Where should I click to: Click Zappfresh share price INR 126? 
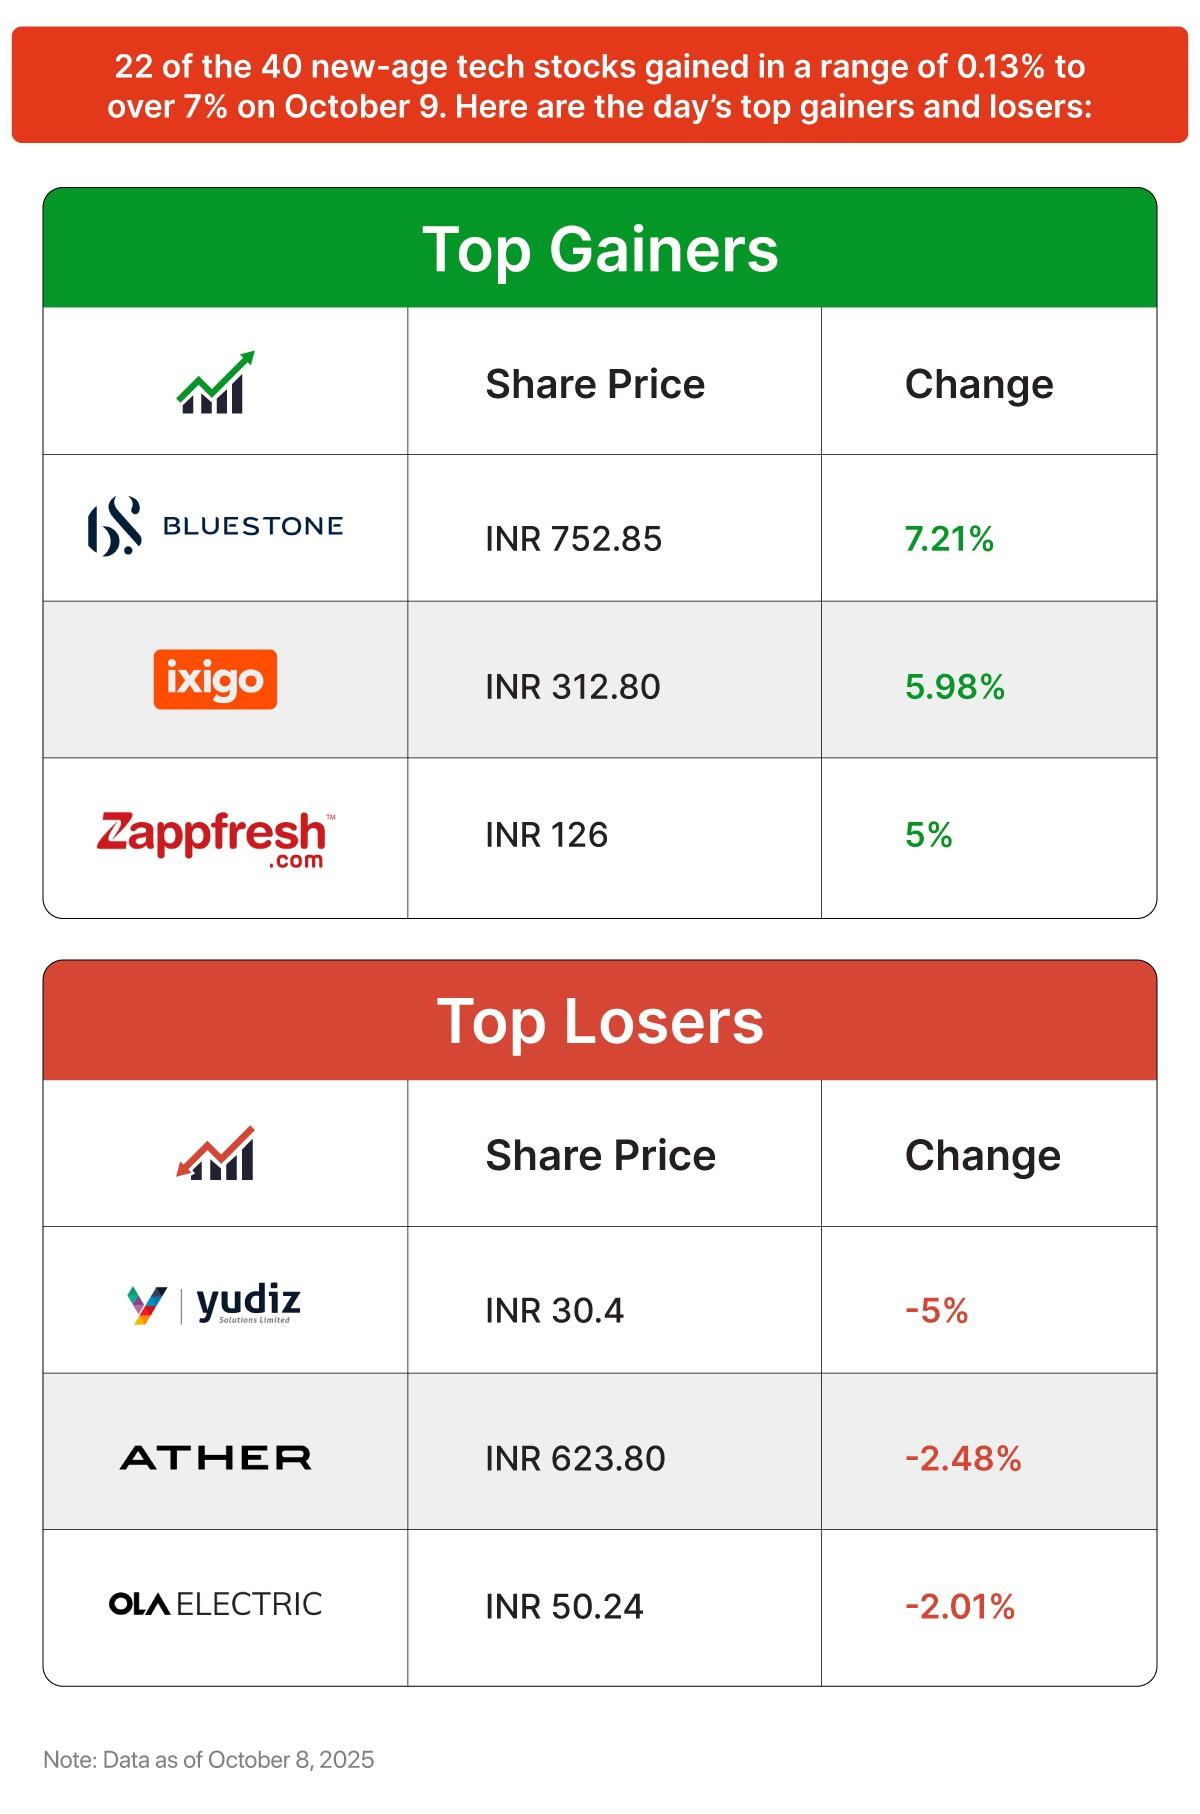coord(546,835)
